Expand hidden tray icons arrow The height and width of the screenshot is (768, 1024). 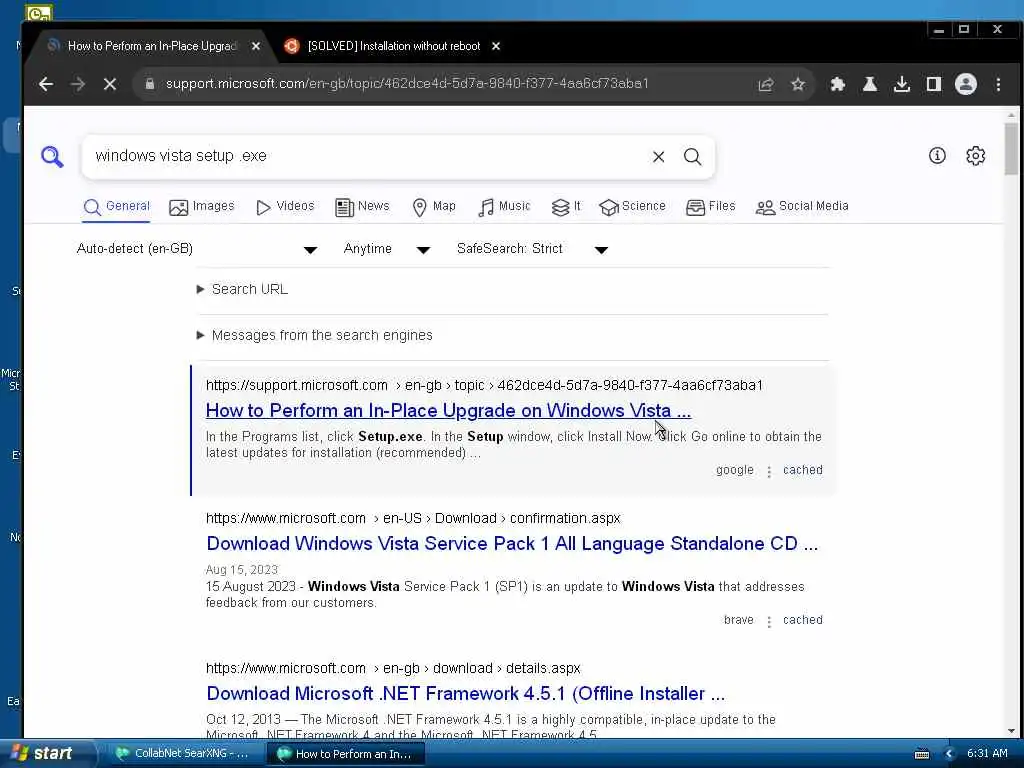(950, 754)
